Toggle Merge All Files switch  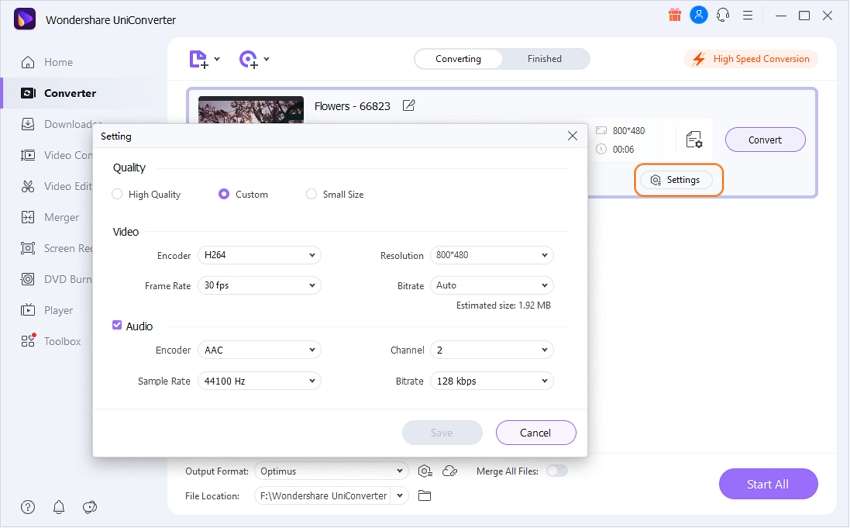point(557,471)
